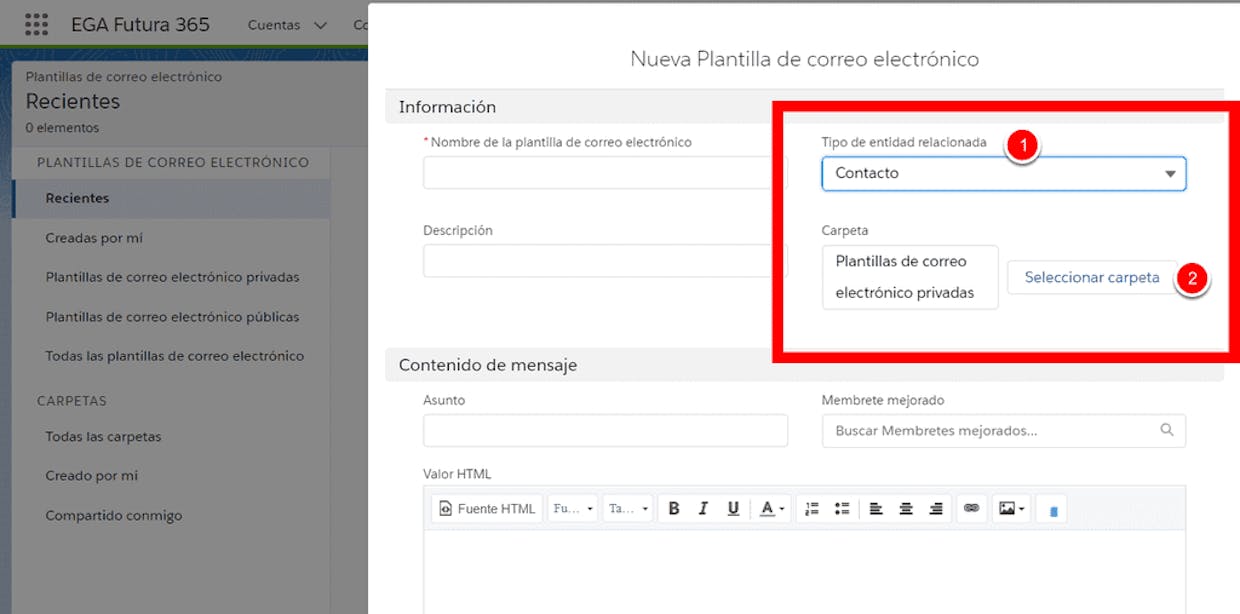Expand the Cuentas menu chevron
1240x614 pixels.
coord(320,25)
